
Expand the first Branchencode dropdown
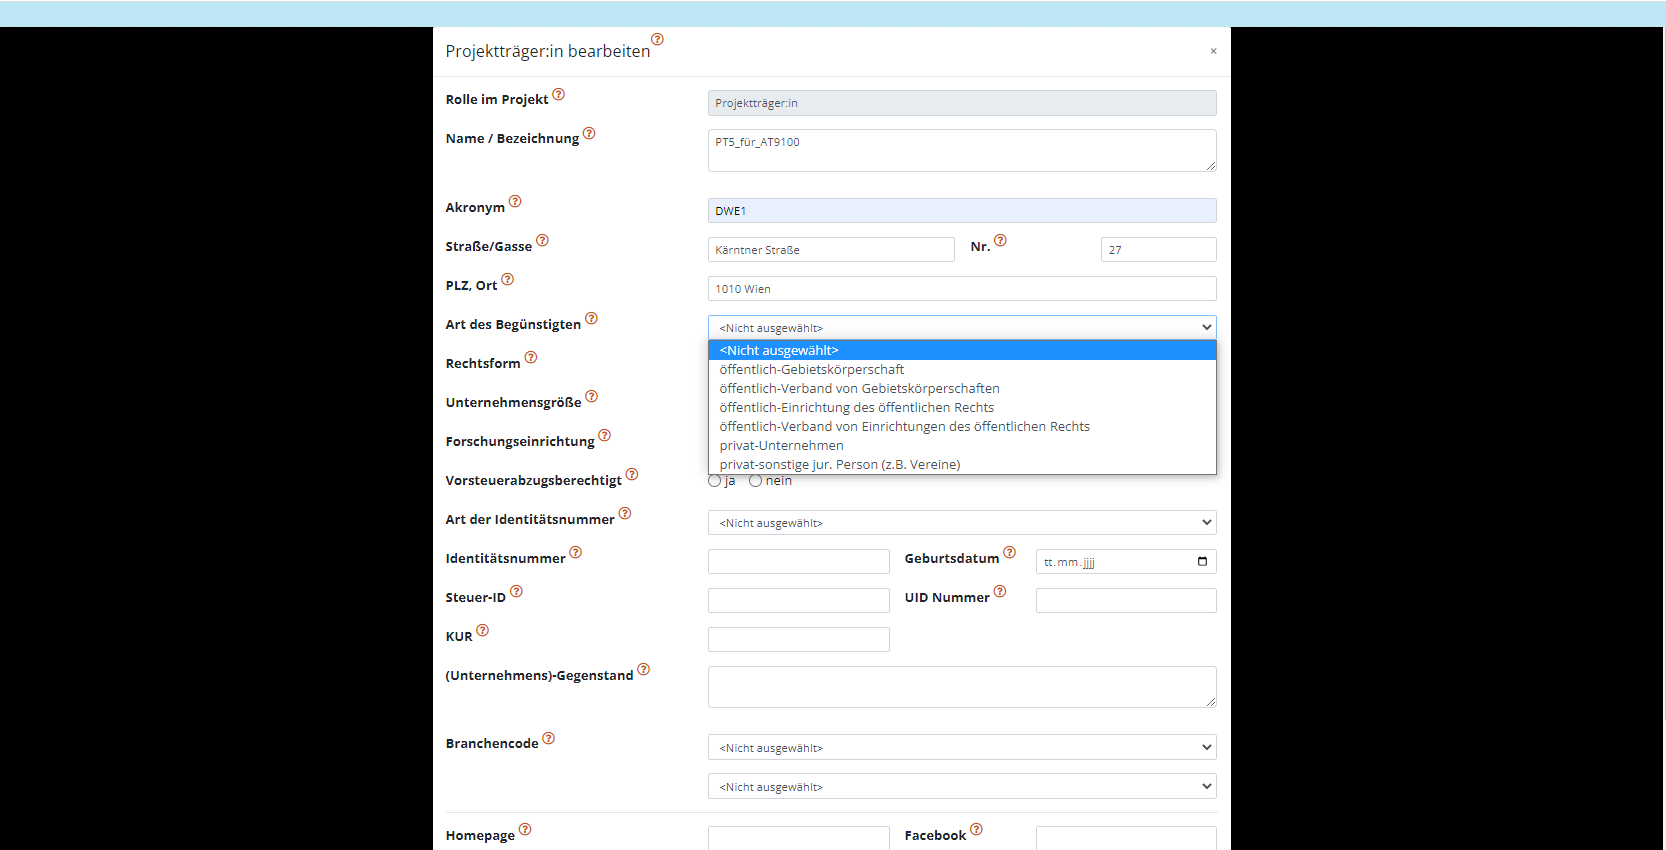(961, 748)
